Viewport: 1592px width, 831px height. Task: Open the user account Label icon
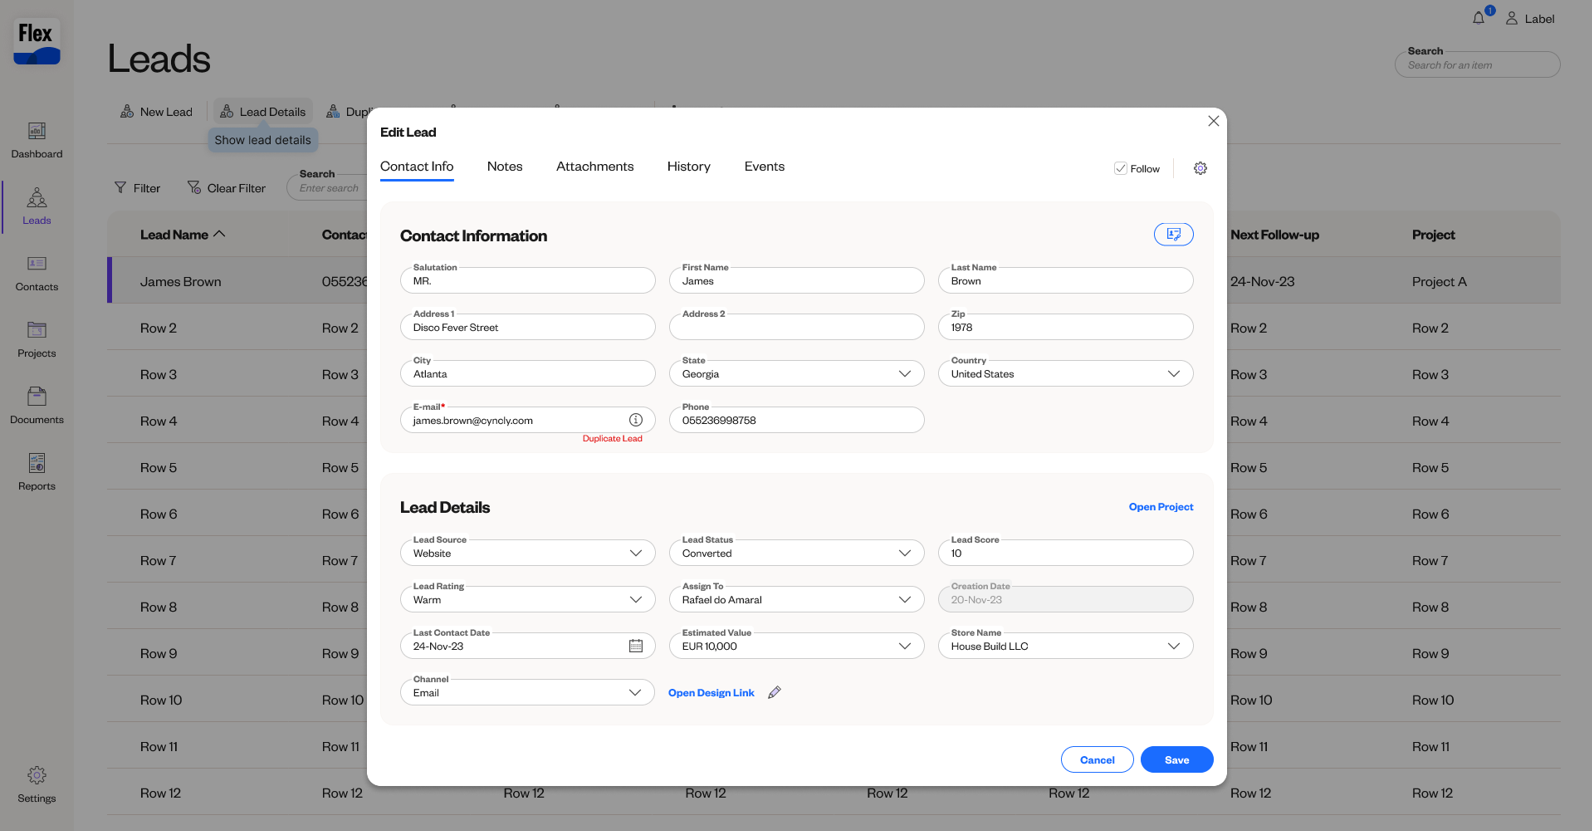click(1512, 18)
